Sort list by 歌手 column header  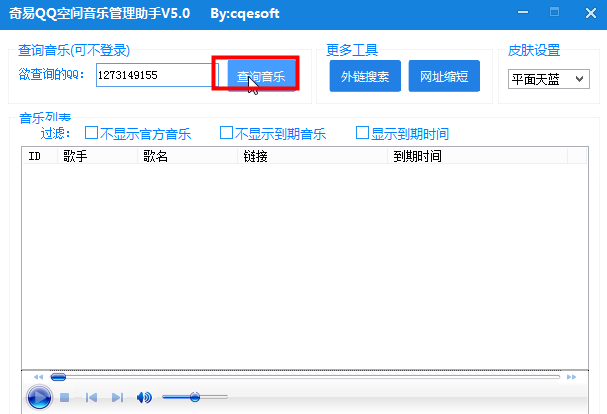[x=97, y=156]
